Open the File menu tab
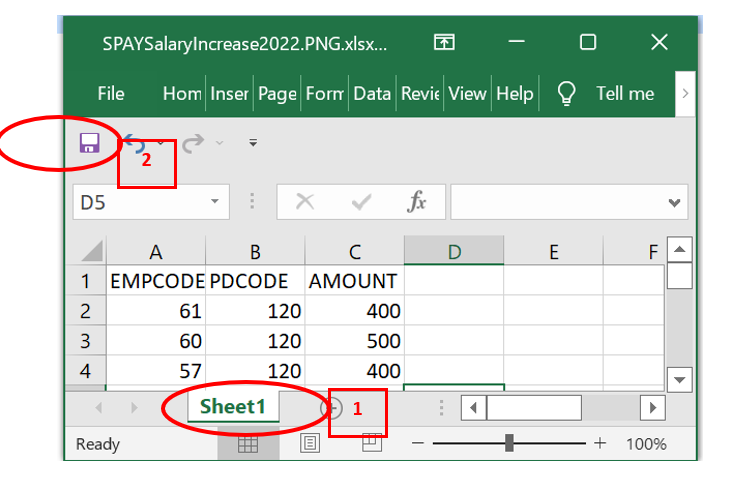Viewport: 737px width, 479px height. pyautogui.click(x=111, y=94)
